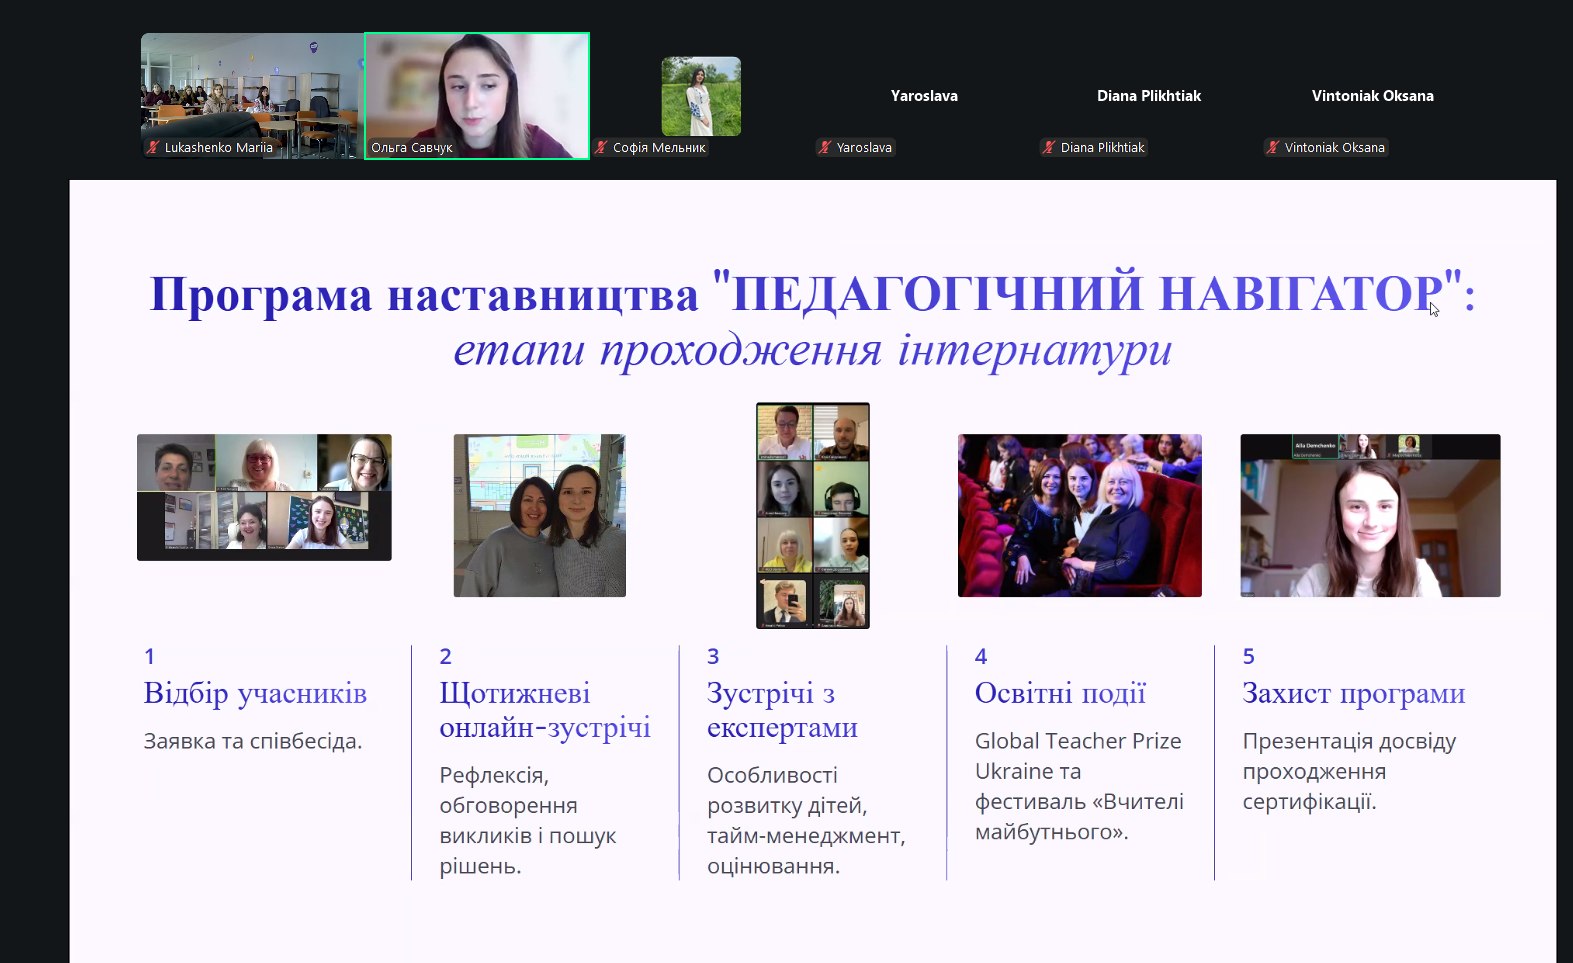Viewport: 1573px width, 963px height.
Task: Click the small 'Vintoniak Oksana' label beside the mic
Action: click(x=1335, y=148)
